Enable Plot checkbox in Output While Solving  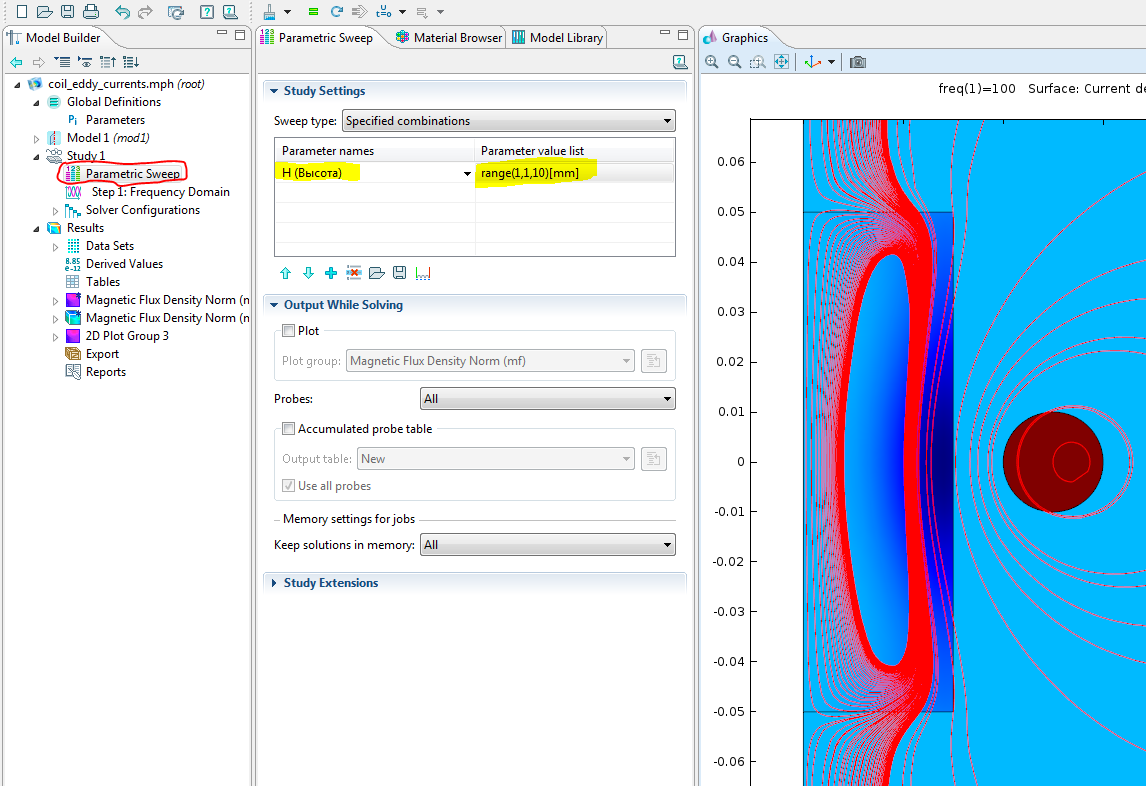pyautogui.click(x=289, y=330)
